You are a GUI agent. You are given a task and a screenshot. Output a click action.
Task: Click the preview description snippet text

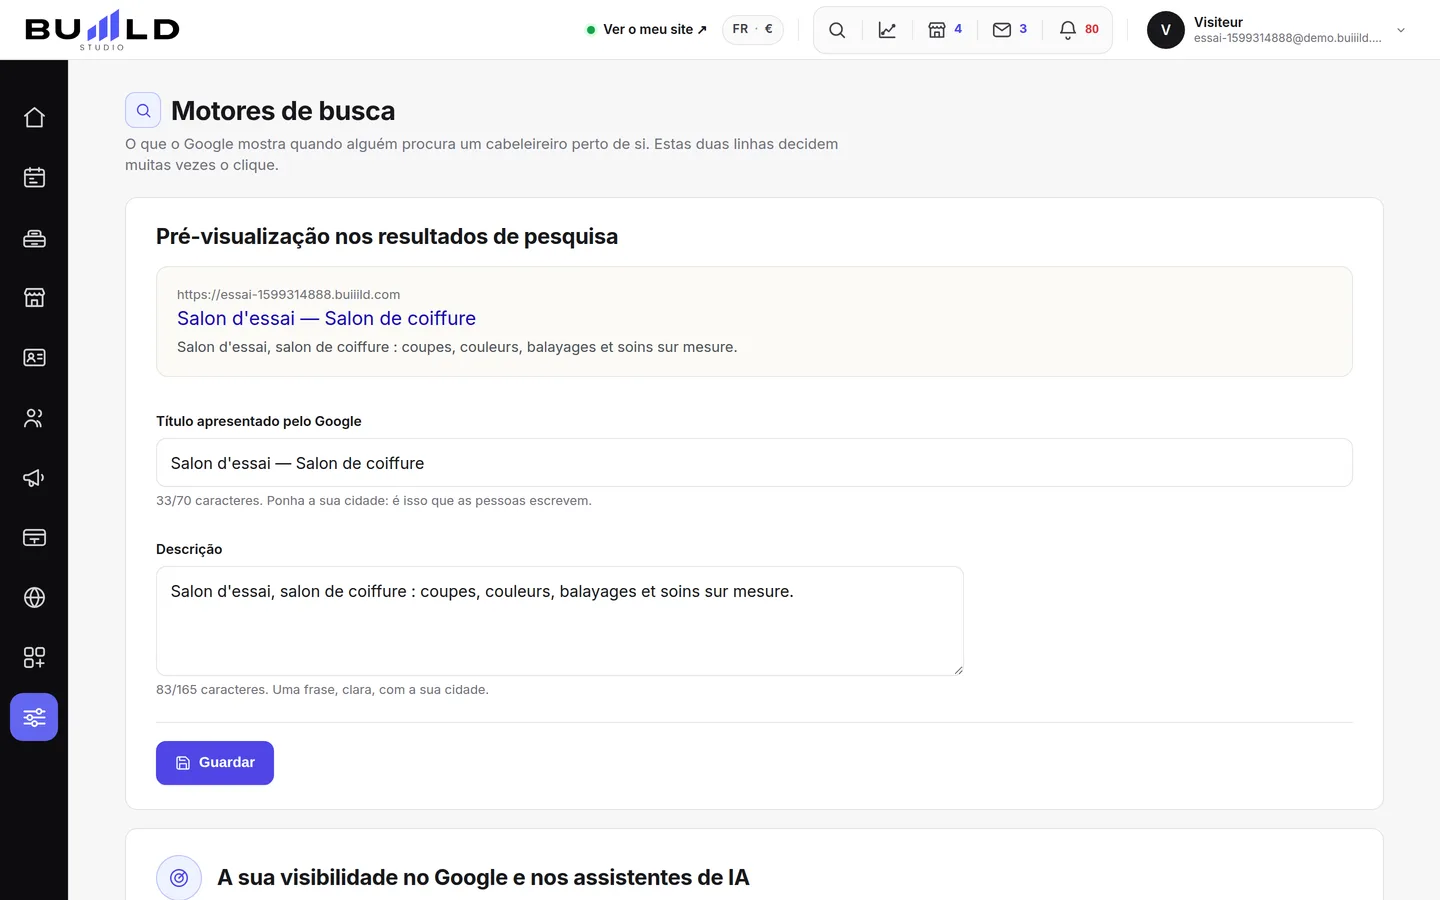457,347
